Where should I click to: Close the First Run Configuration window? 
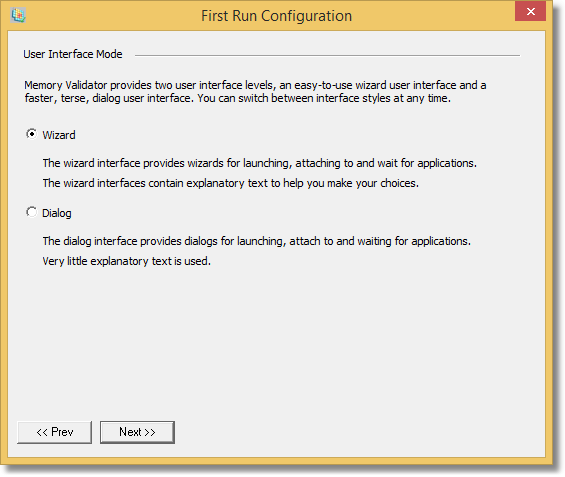[530, 12]
